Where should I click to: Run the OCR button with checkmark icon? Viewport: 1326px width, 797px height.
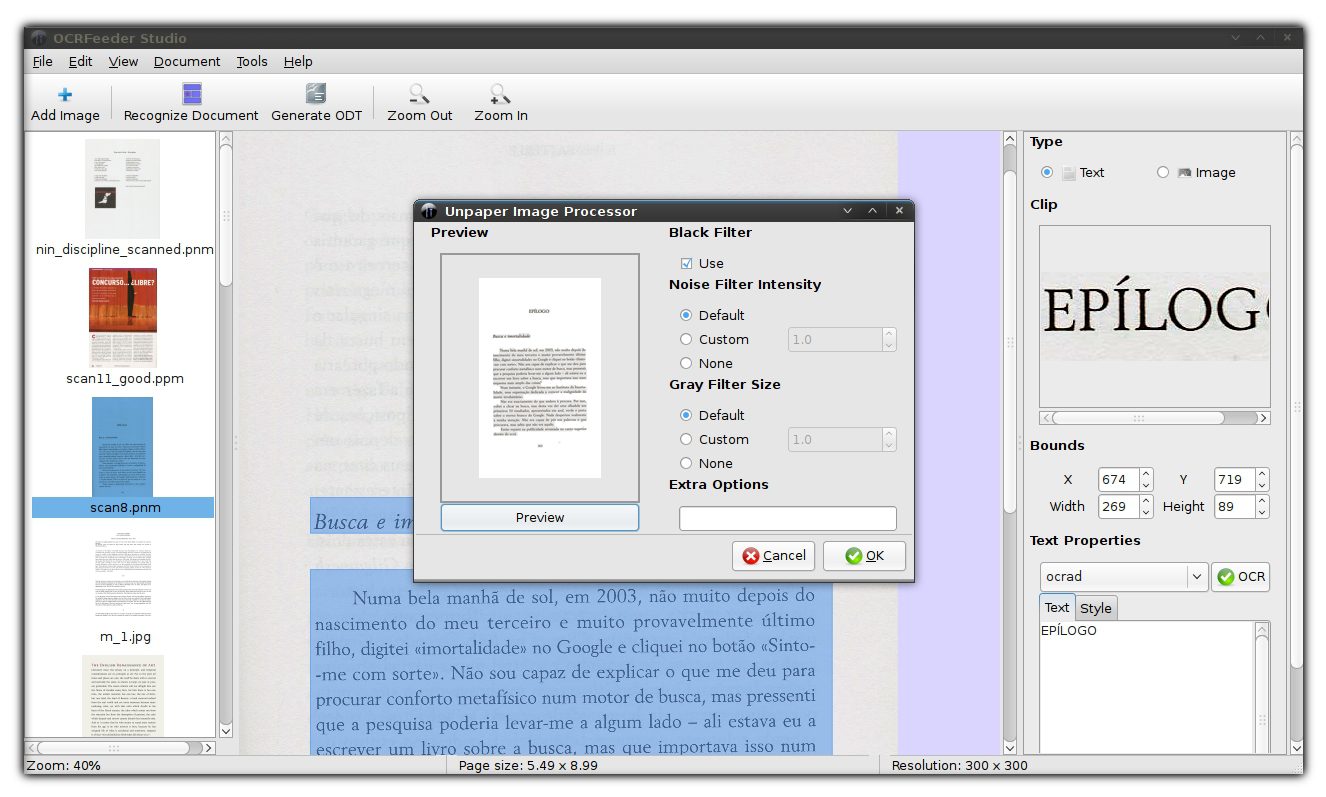coord(1240,577)
